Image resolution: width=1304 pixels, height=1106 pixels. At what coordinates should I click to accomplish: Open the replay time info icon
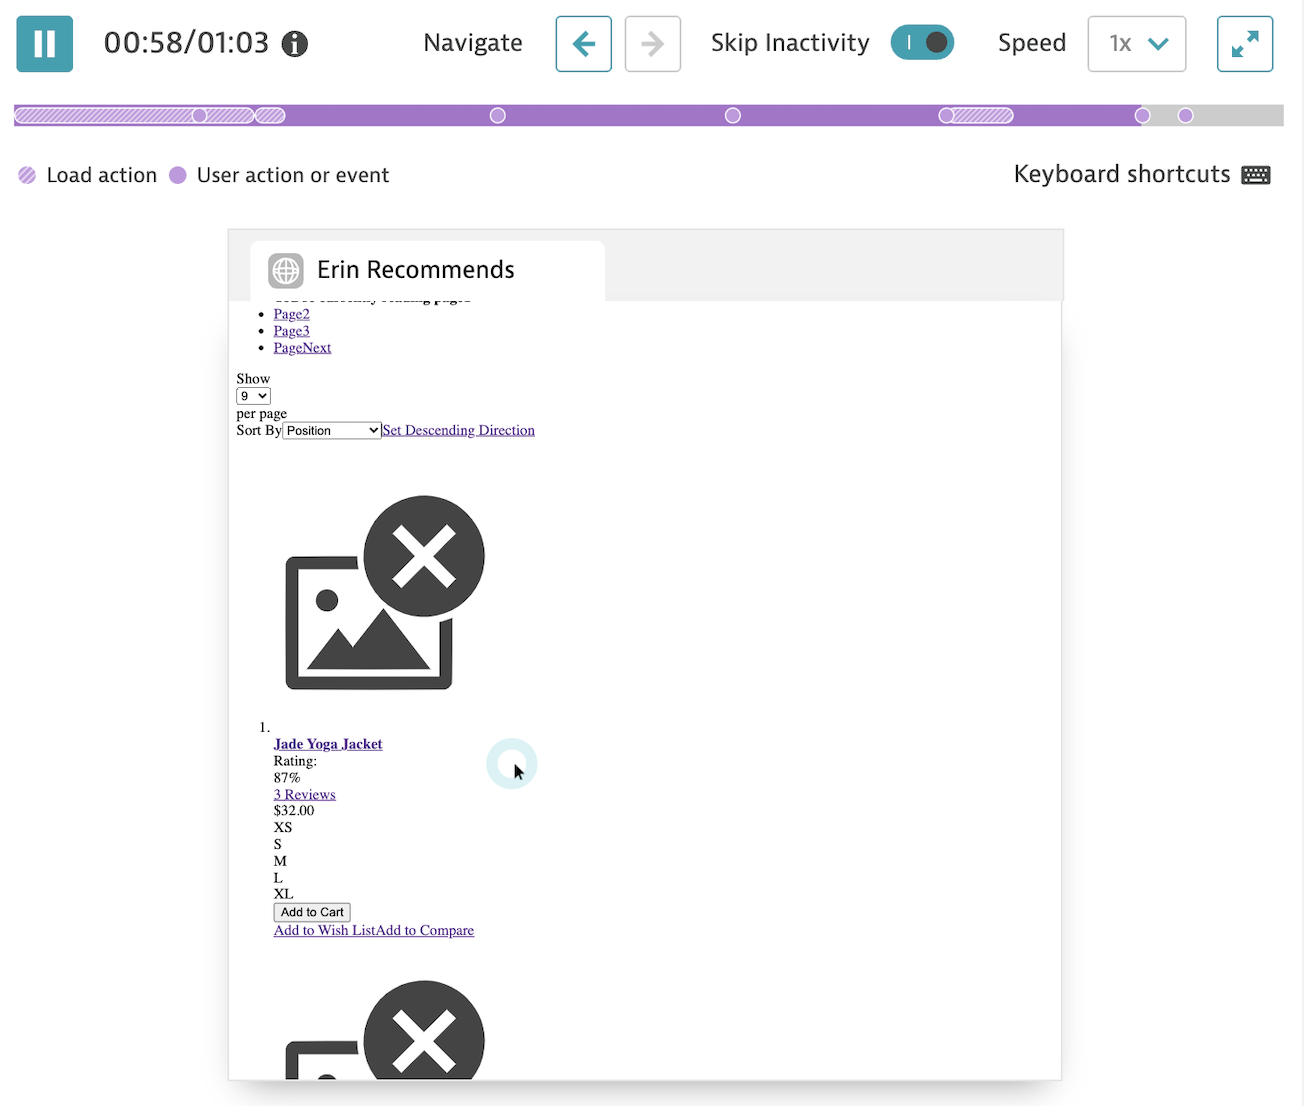tap(294, 44)
